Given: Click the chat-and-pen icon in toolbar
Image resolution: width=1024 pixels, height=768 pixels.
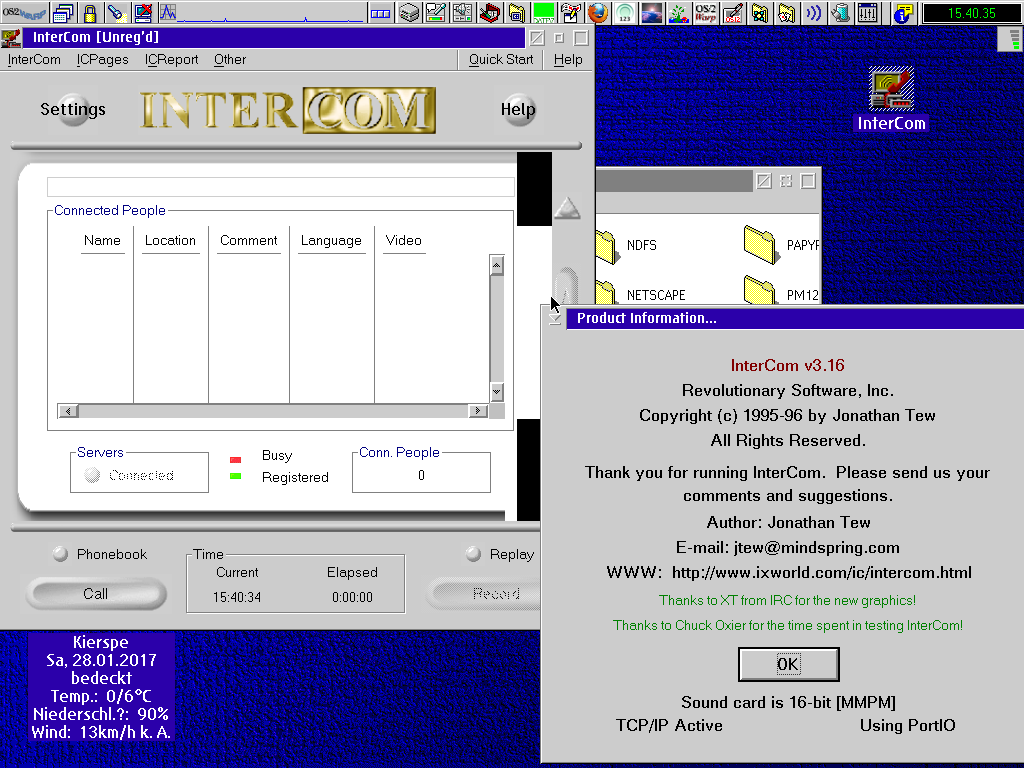Looking at the screenshot, I should [x=436, y=12].
